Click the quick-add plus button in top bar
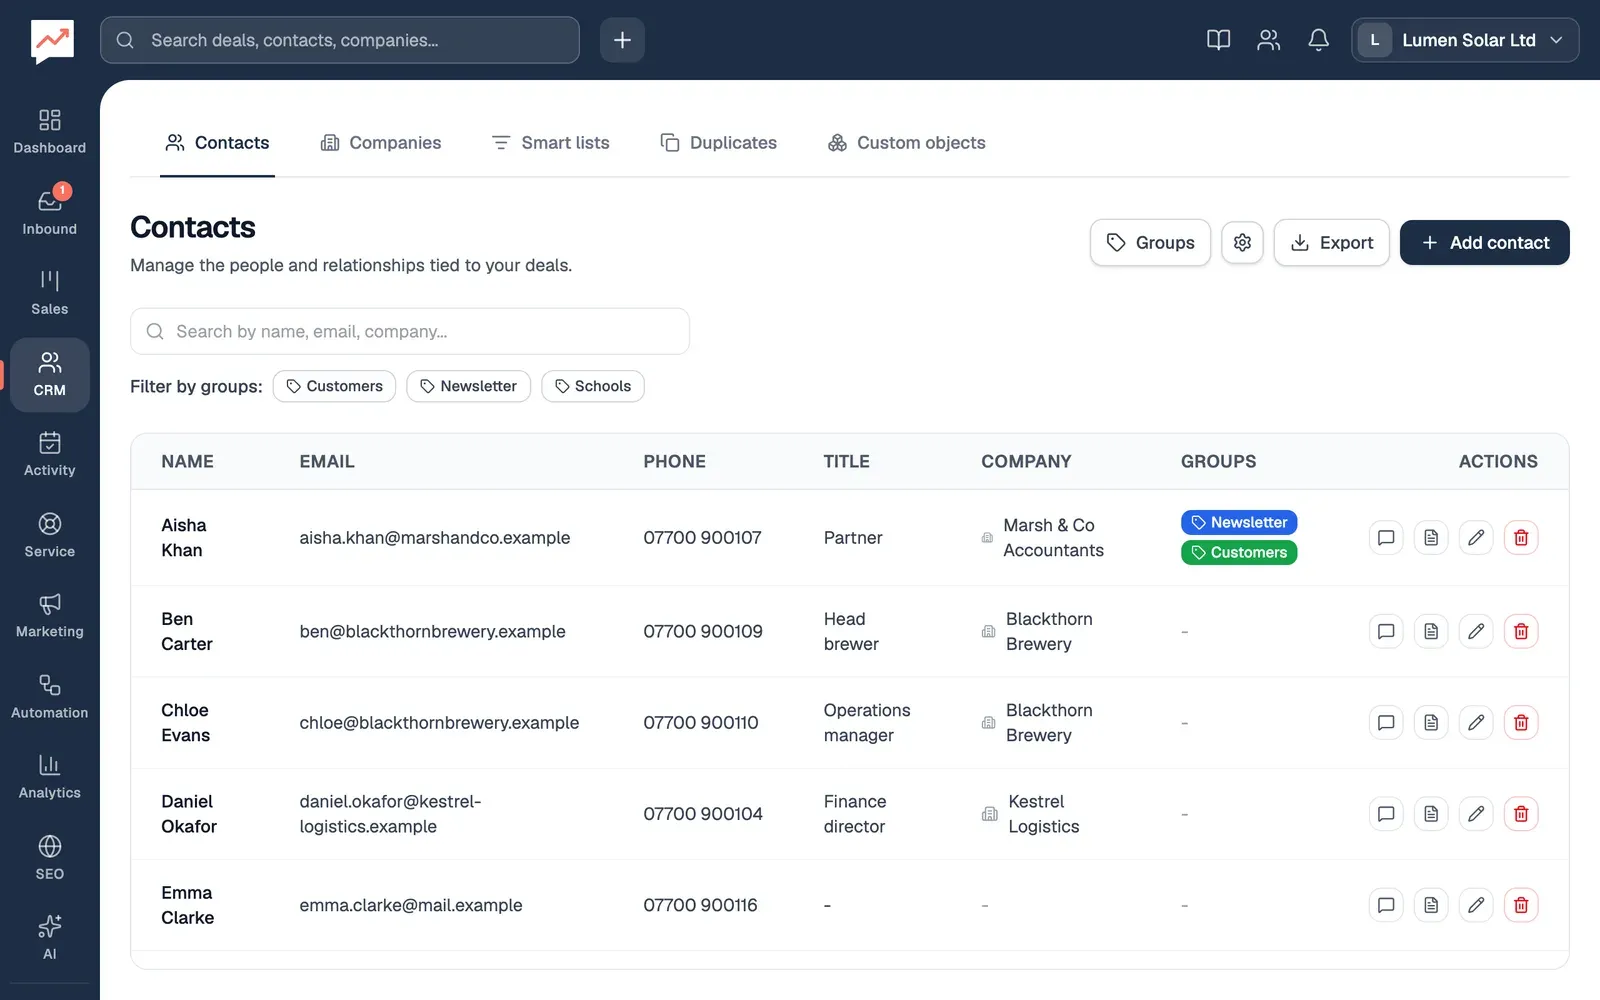The width and height of the screenshot is (1600, 1000). click(x=622, y=40)
